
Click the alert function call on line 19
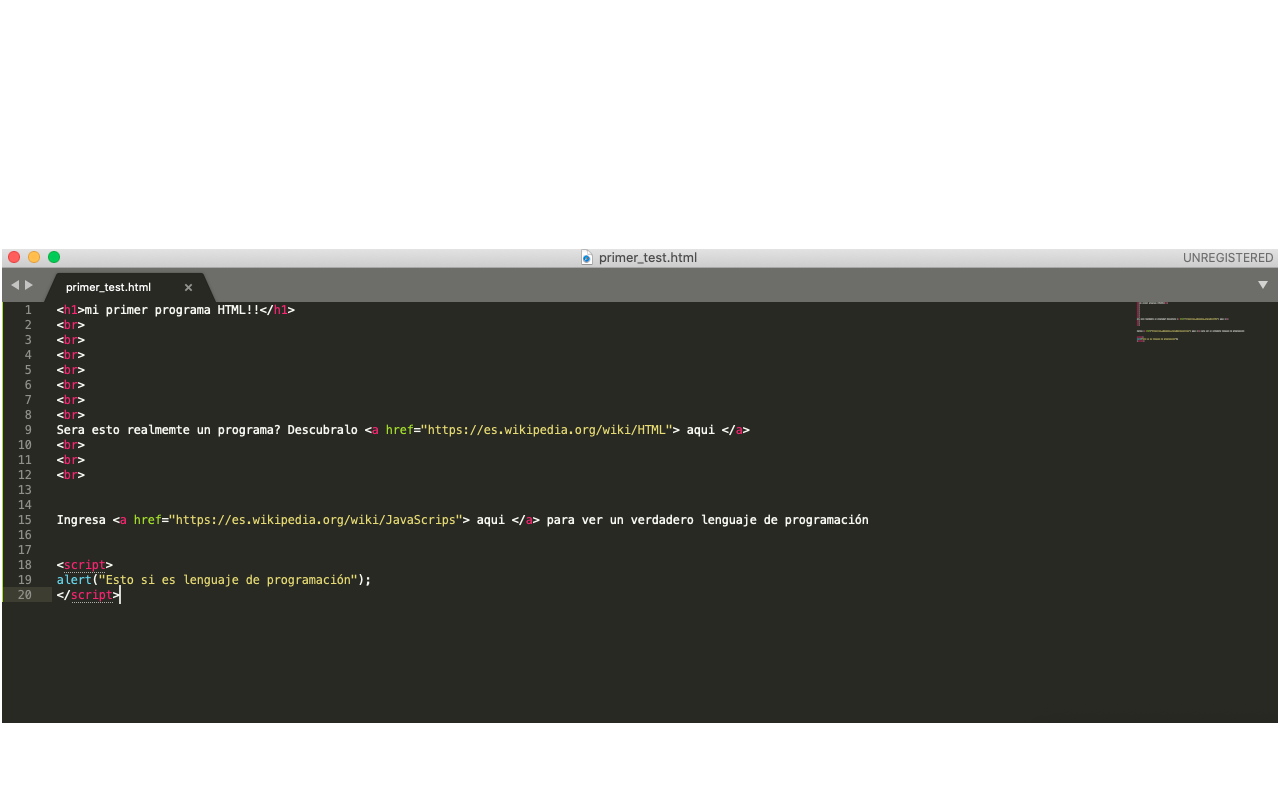click(x=214, y=580)
